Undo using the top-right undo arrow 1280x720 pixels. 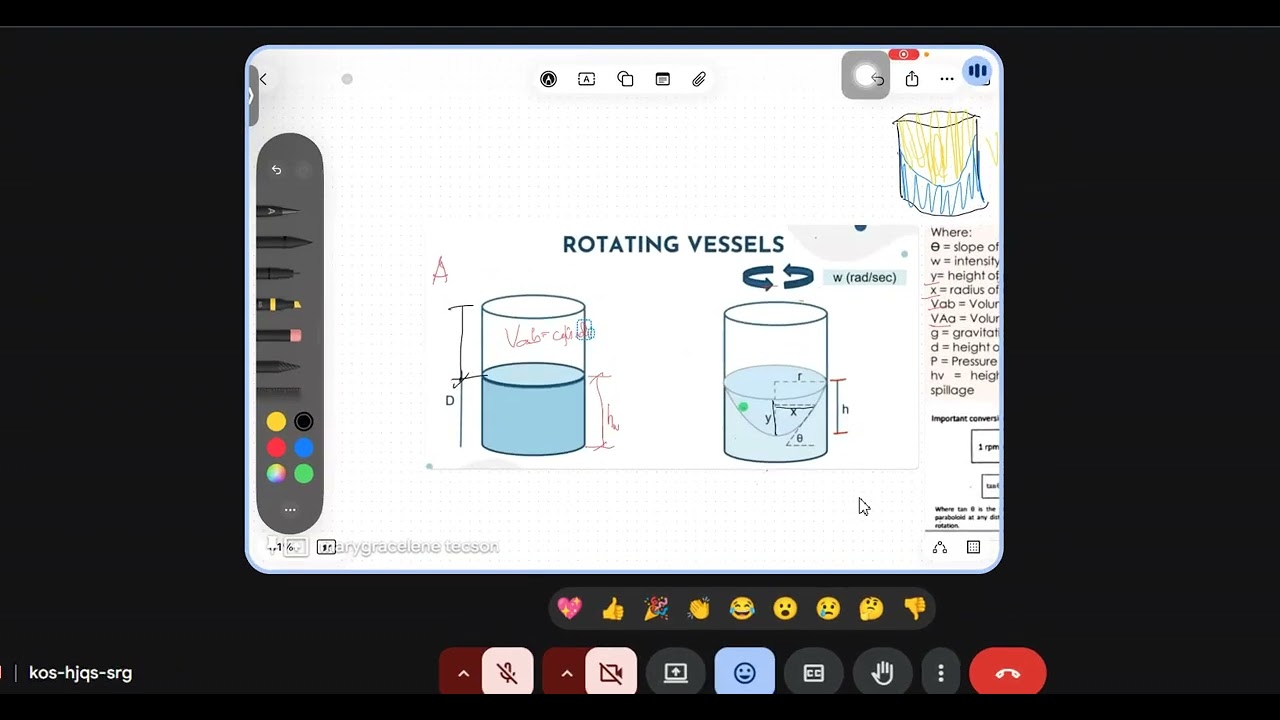click(877, 79)
